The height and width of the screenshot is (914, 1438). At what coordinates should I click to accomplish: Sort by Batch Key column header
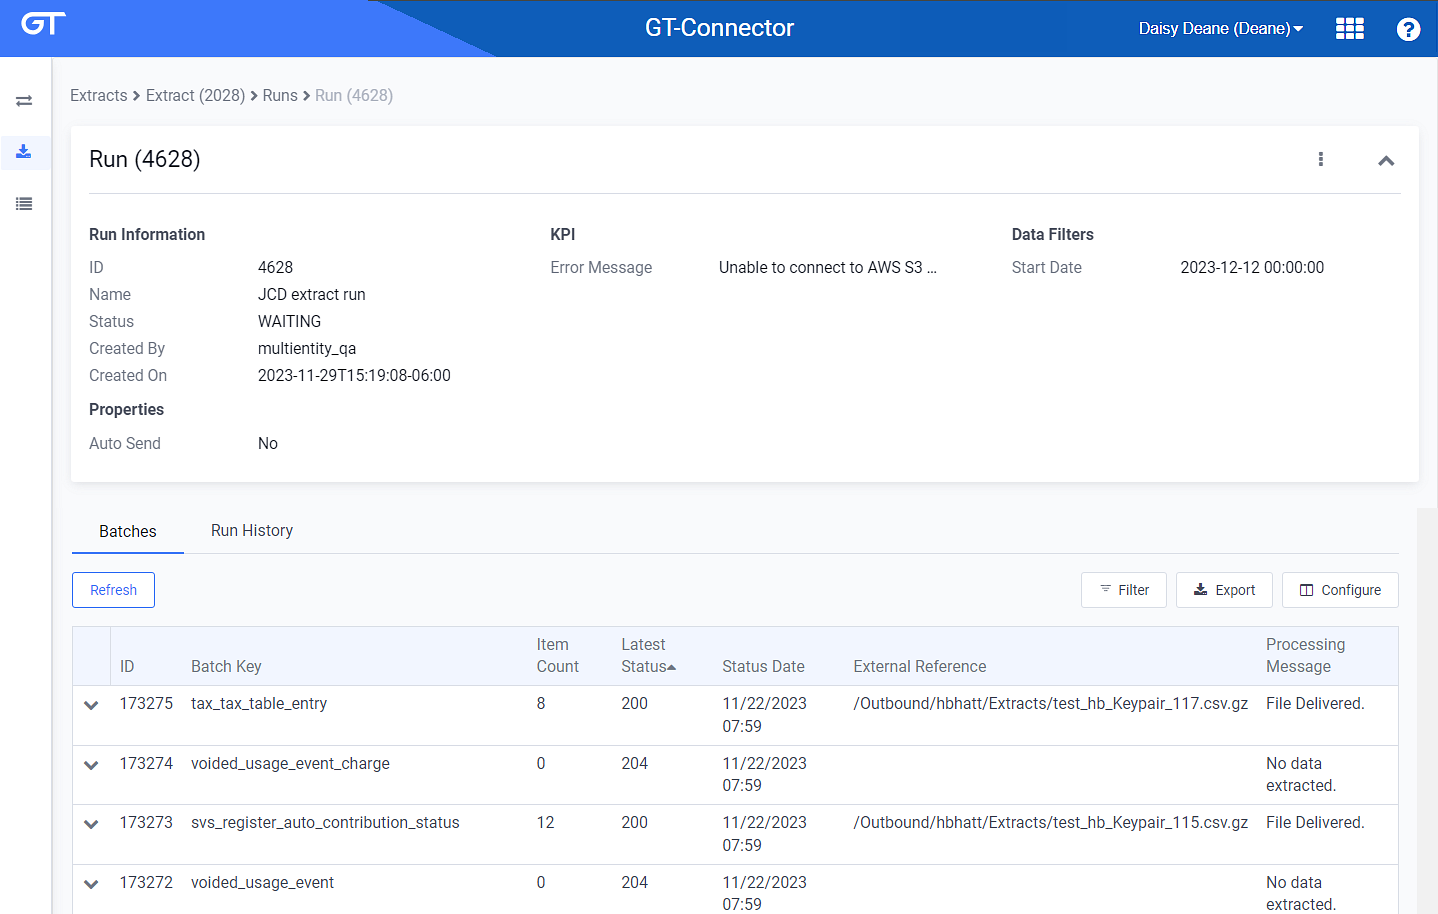[x=226, y=666]
